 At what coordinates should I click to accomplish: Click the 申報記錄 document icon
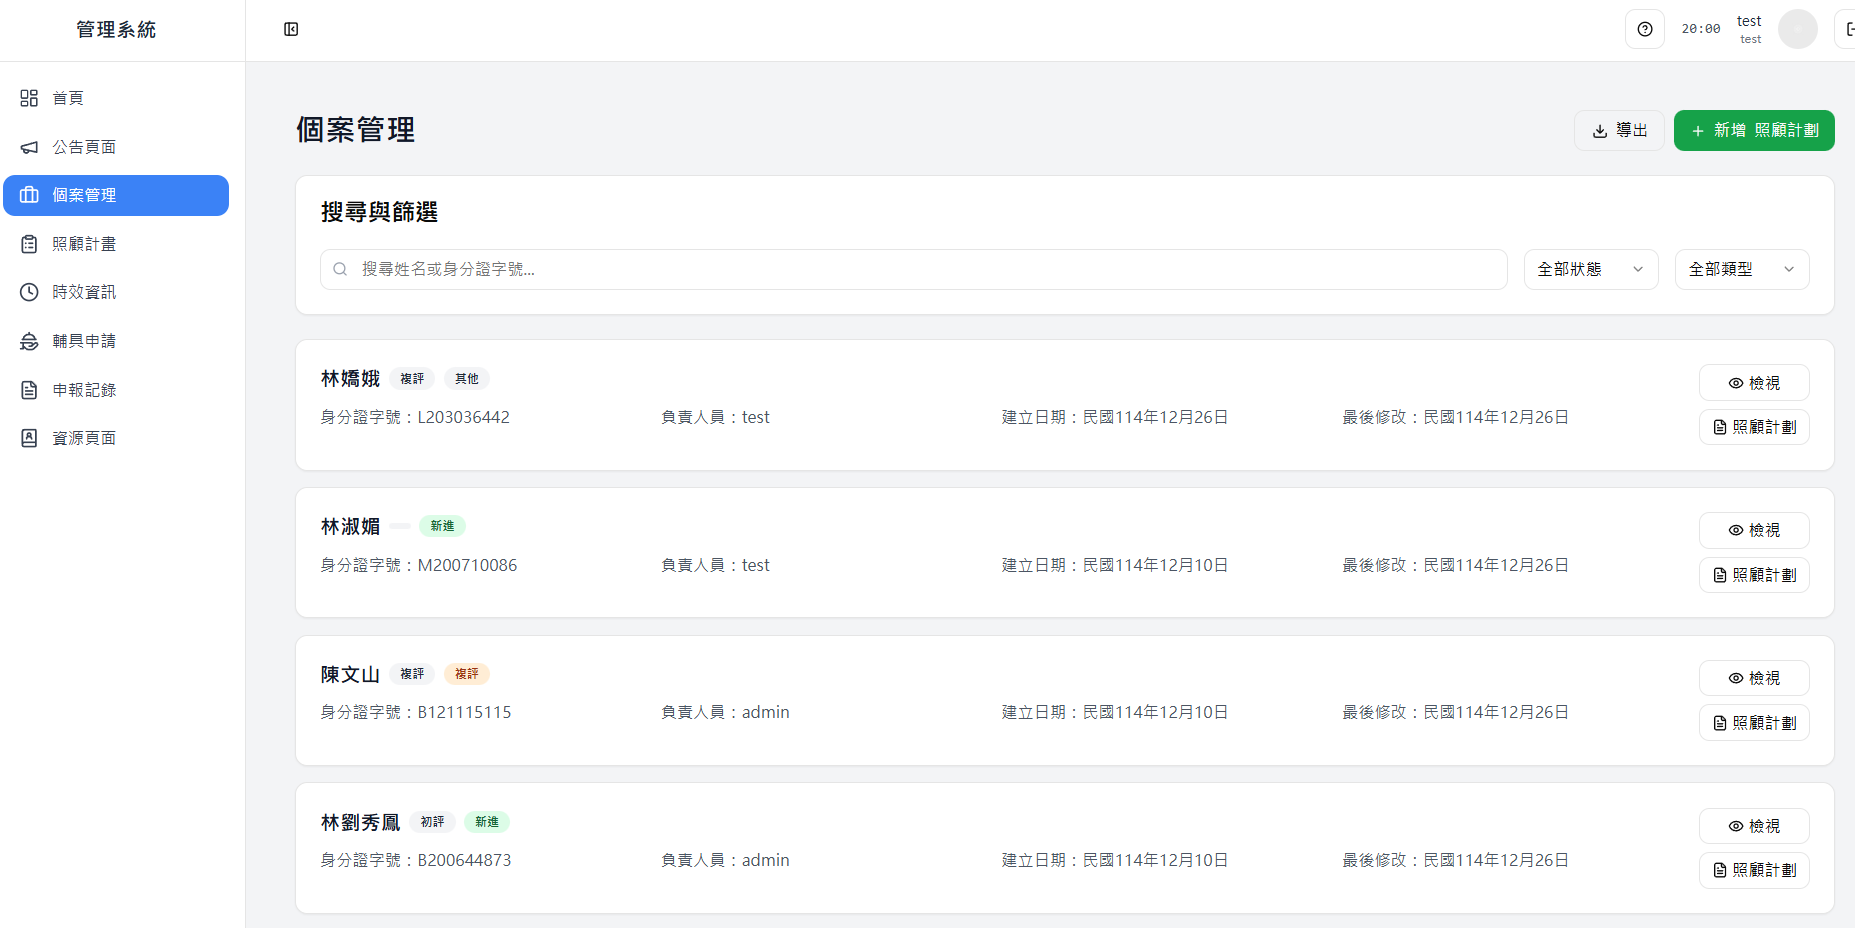pyautogui.click(x=29, y=389)
